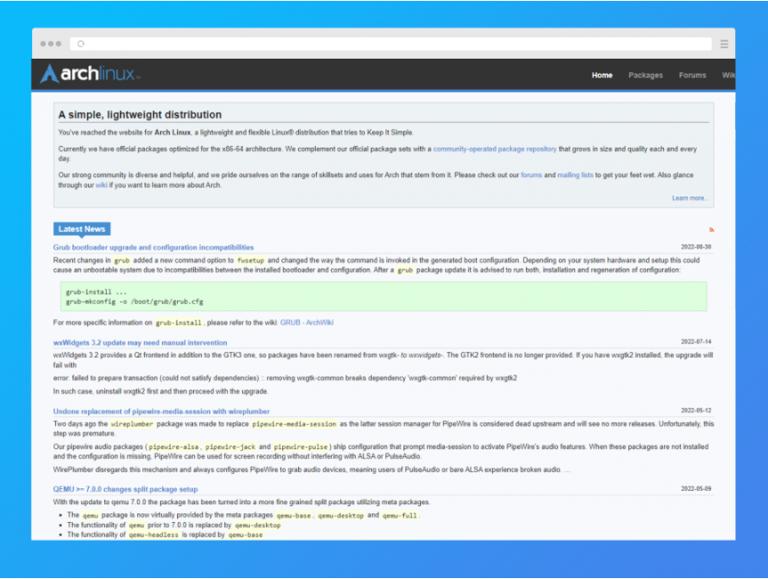Click the RSS feed icon beside Latest News
Image resolution: width=768 pixels, height=579 pixels.
point(711,229)
